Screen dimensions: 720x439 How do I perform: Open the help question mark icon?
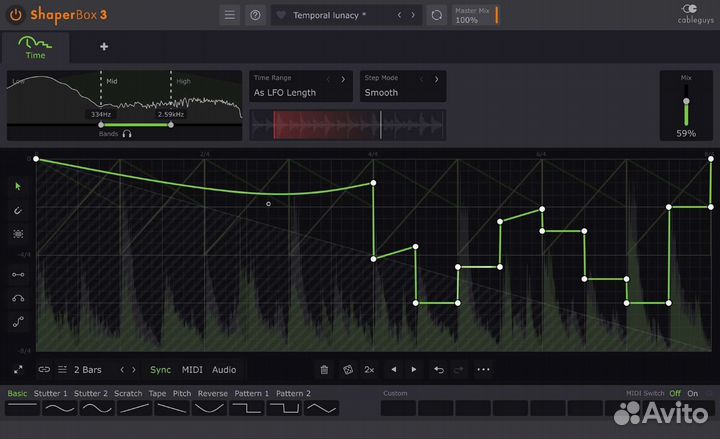tap(255, 15)
